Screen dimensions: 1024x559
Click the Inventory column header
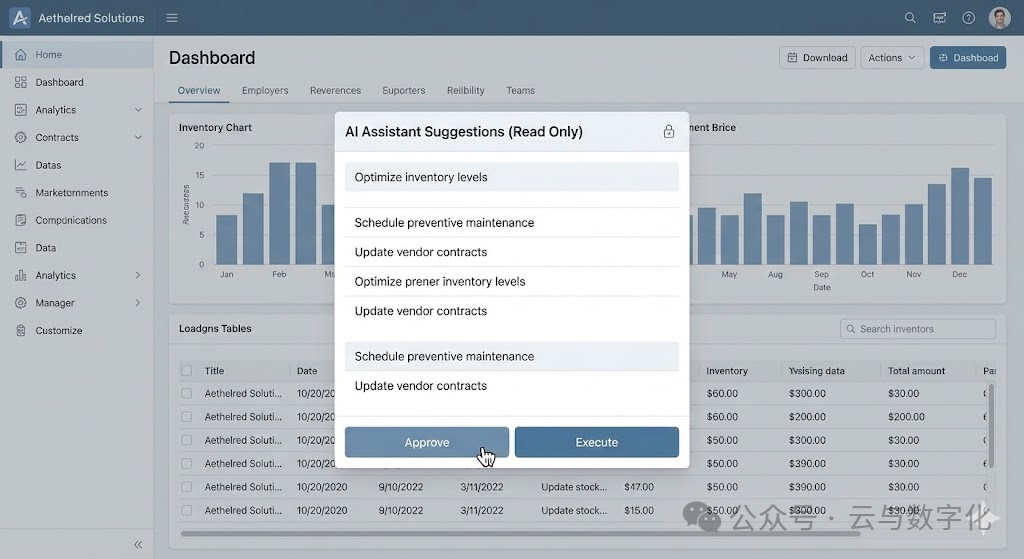point(727,371)
